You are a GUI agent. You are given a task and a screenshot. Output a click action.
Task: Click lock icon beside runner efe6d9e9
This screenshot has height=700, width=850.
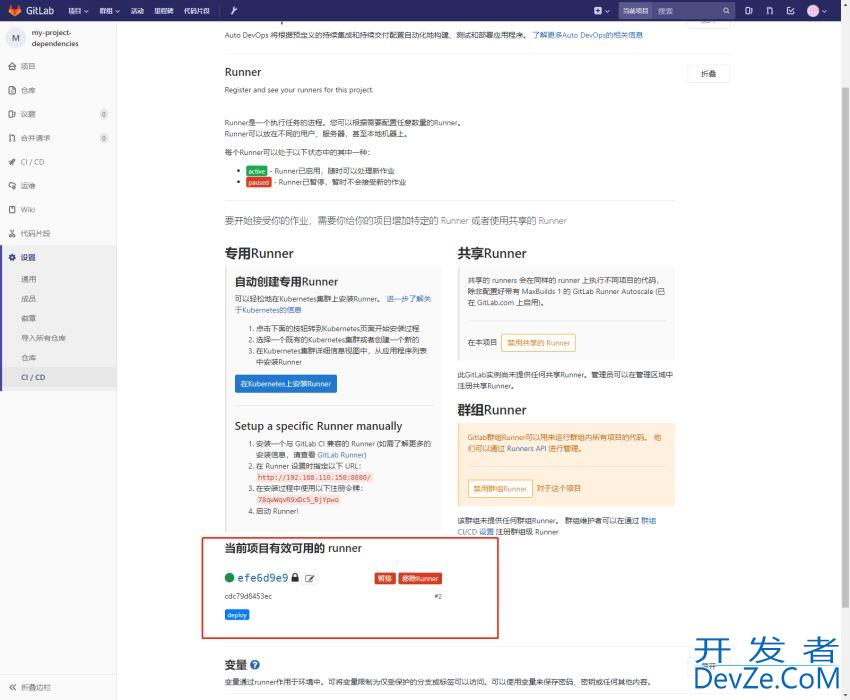(295, 577)
